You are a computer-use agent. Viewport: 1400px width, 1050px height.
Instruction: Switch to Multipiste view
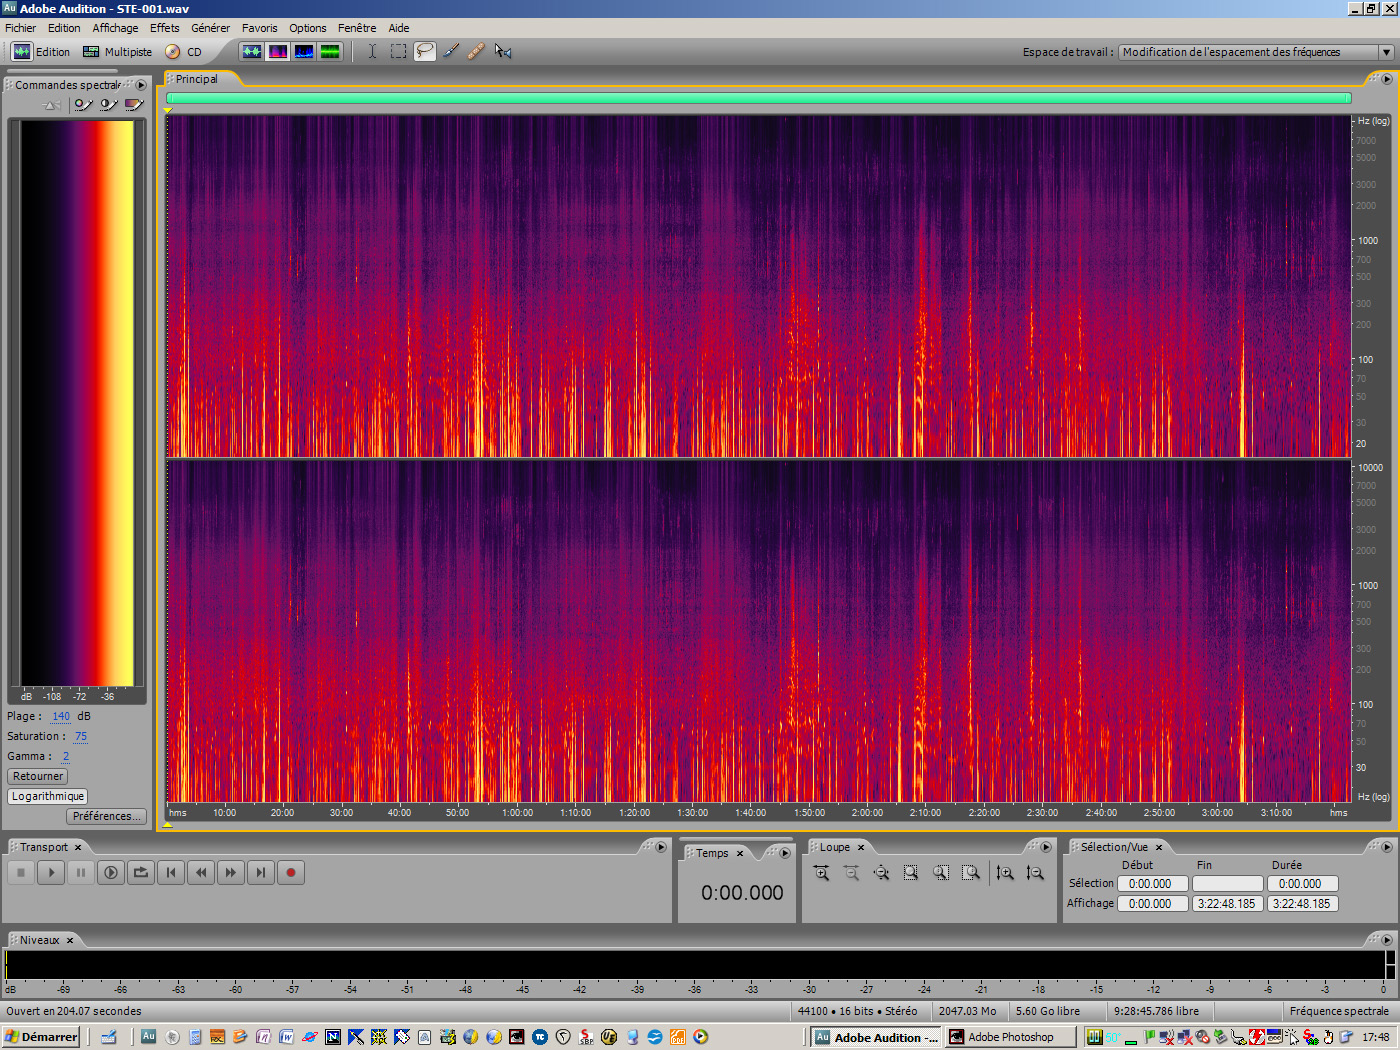[117, 52]
